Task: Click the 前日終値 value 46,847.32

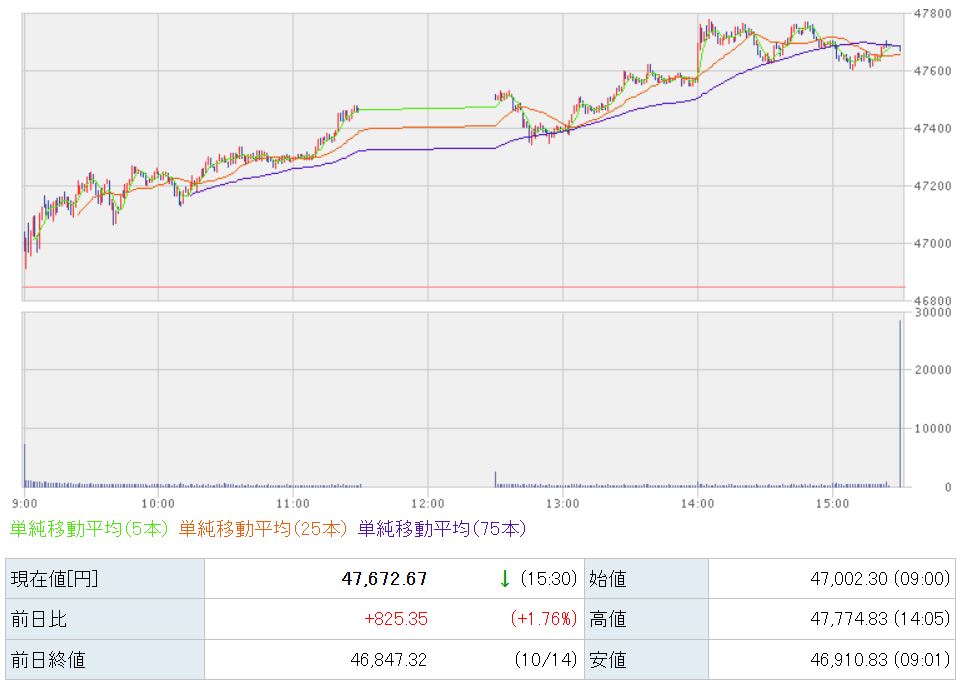Action: (387, 660)
